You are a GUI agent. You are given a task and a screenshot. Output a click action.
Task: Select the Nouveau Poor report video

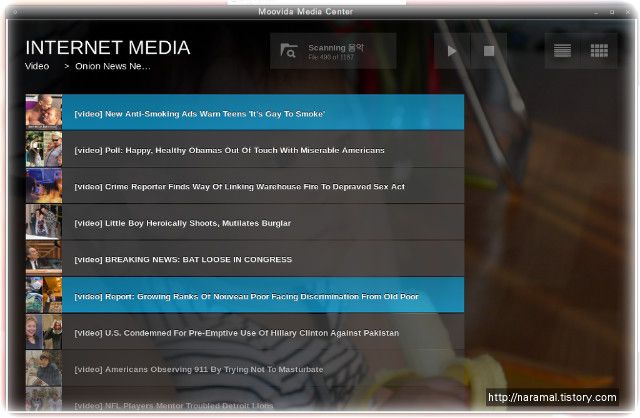point(263,296)
